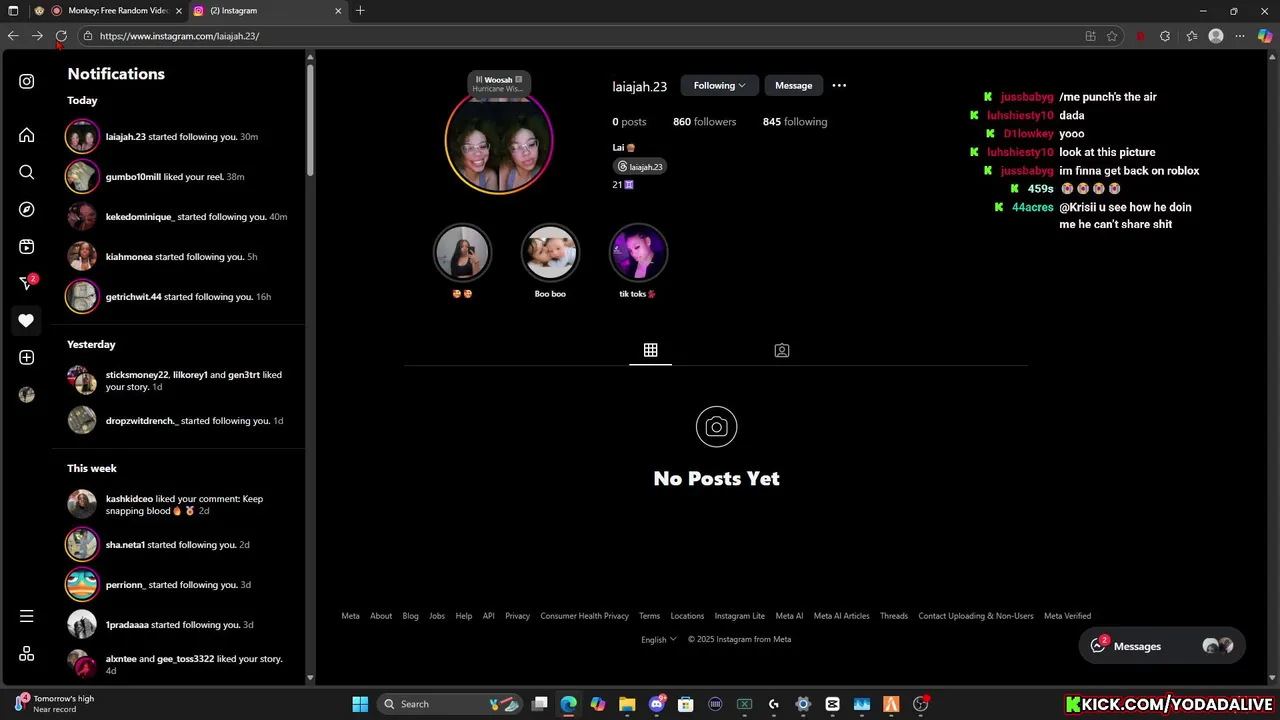Open laiajah.23 started following you notification
The height and width of the screenshot is (720, 1280).
(x=178, y=136)
